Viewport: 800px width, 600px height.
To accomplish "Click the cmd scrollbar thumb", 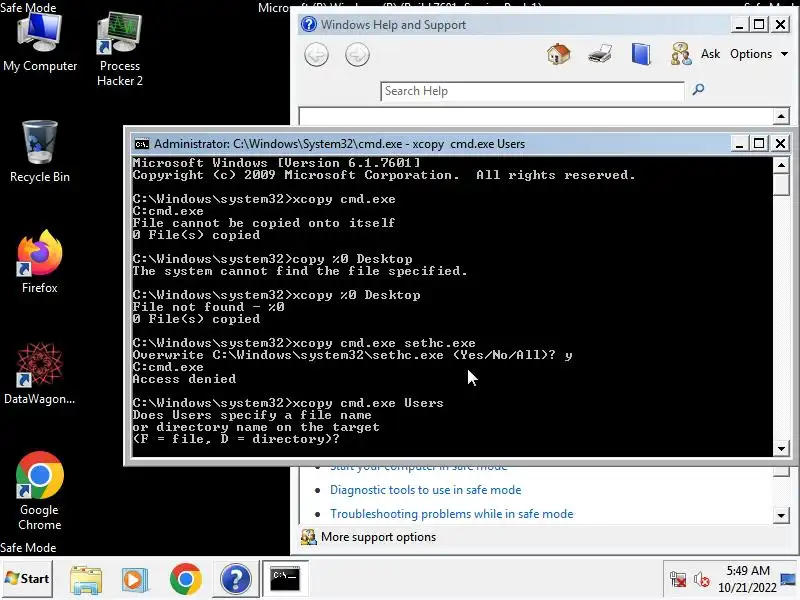I will [781, 184].
